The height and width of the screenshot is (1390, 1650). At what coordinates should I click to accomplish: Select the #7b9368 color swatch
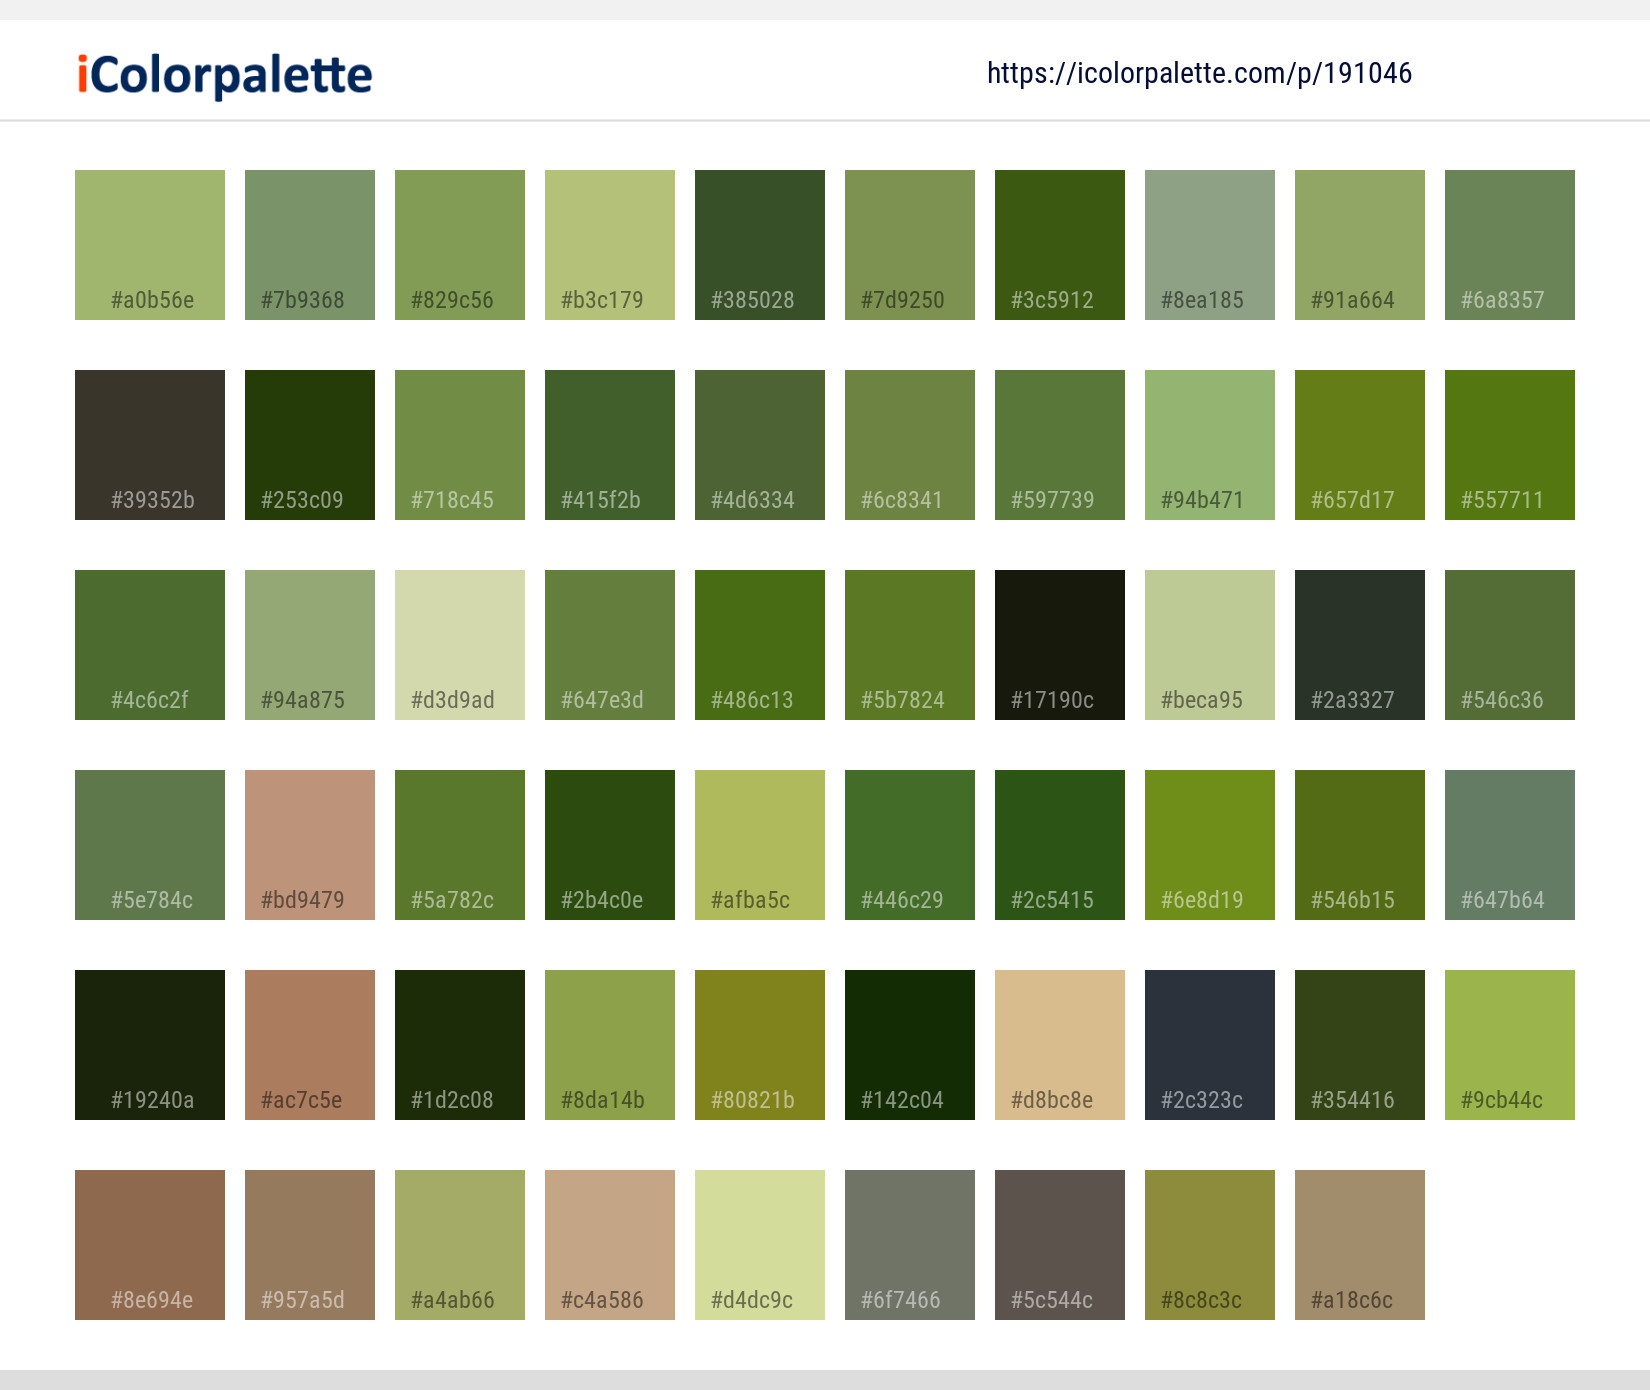click(x=310, y=245)
